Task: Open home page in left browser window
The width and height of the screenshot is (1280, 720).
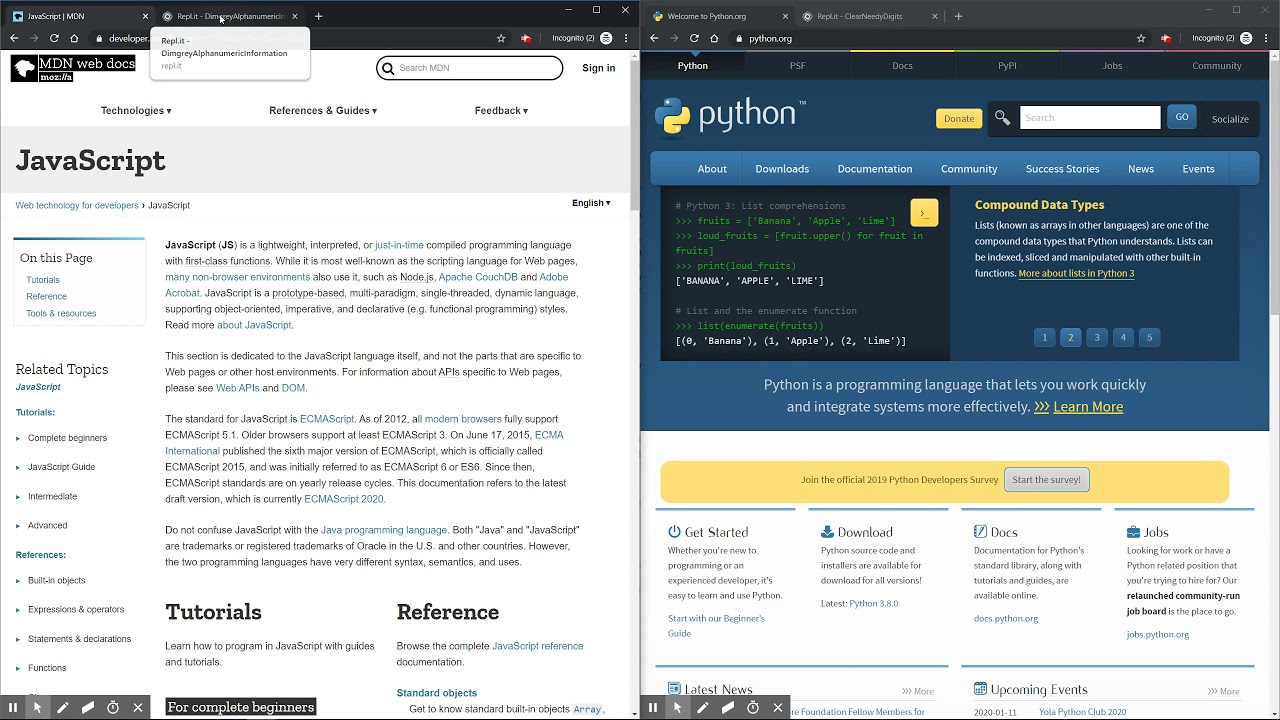Action: point(74,38)
